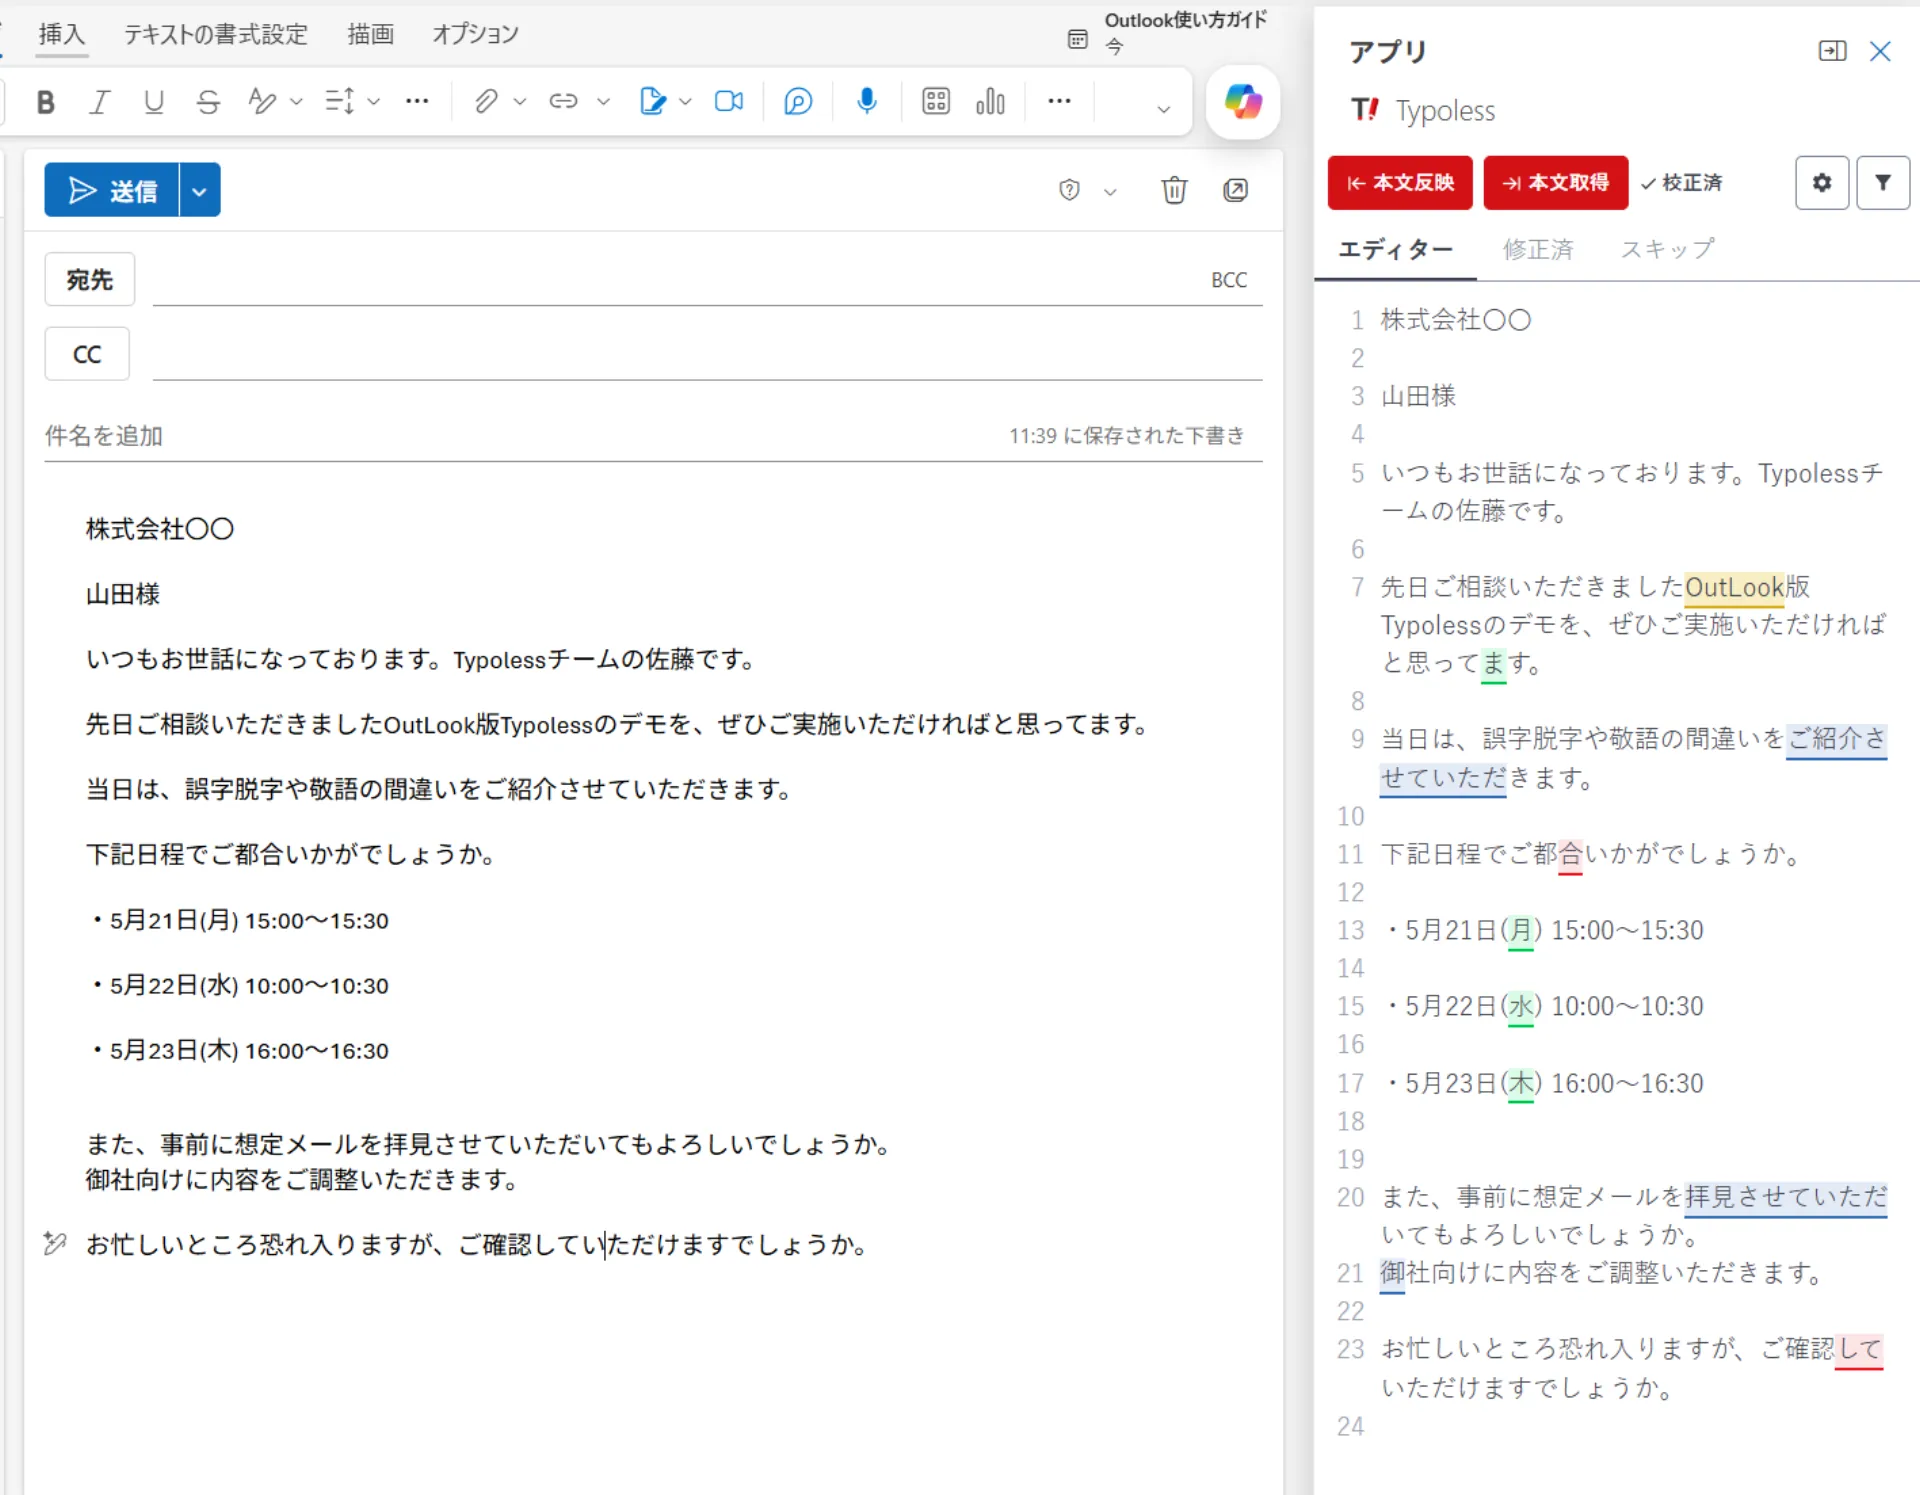1920x1495 pixels.
Task: Open Typoless settings gear
Action: pyautogui.click(x=1822, y=183)
